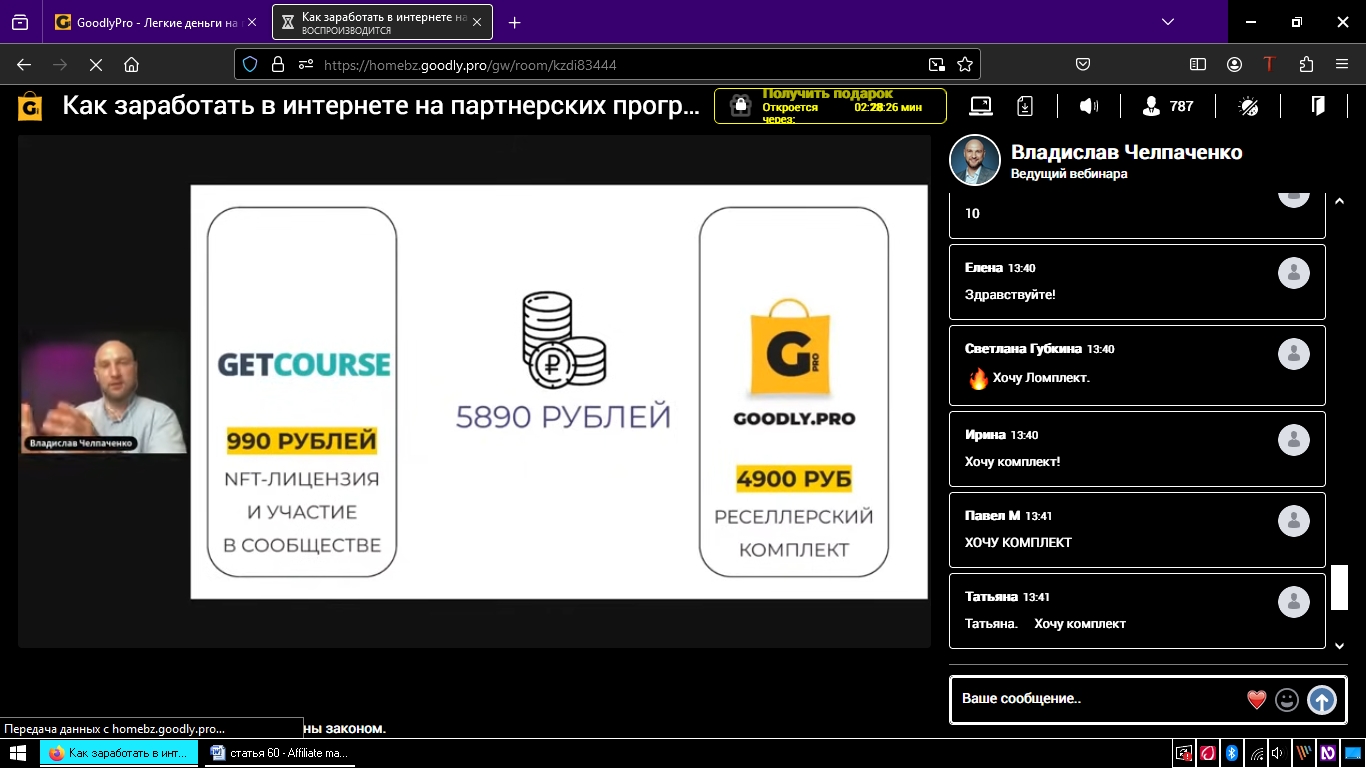Select message 'ХОЧУ КОМПЛЕКТ' by Павел М

point(1018,542)
